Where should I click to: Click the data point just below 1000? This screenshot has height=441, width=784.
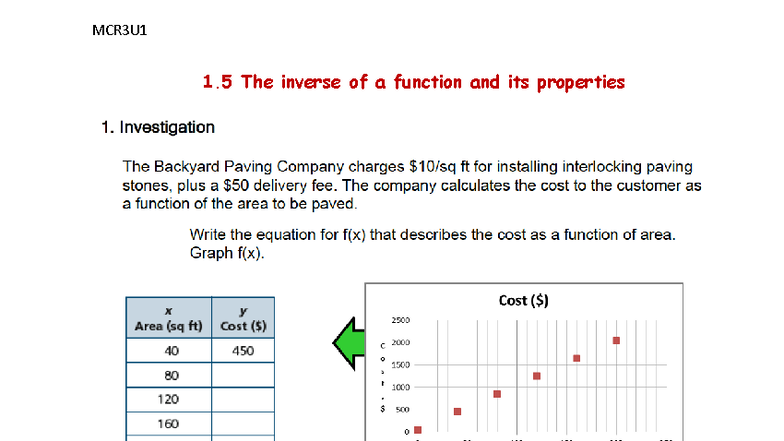497,394
